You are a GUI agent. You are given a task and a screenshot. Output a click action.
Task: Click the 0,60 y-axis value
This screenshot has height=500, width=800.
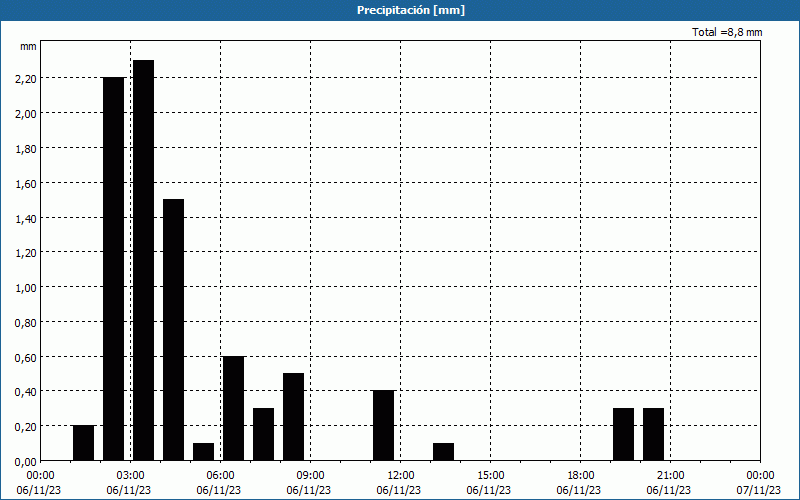pyautogui.click(x=26, y=357)
